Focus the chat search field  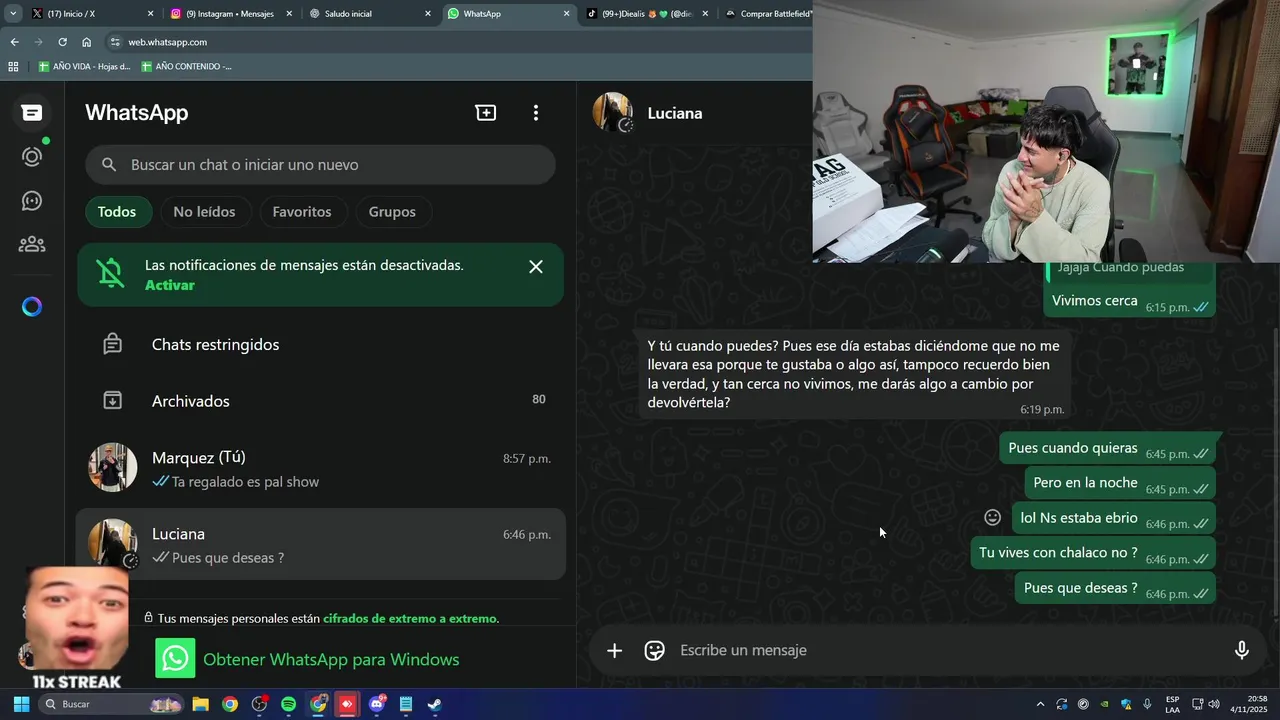click(x=320, y=165)
